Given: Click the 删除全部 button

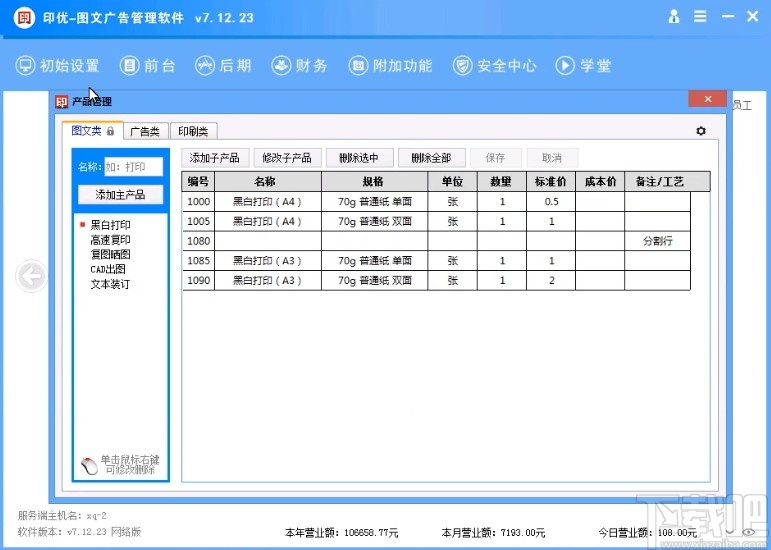Looking at the screenshot, I should 431,158.
